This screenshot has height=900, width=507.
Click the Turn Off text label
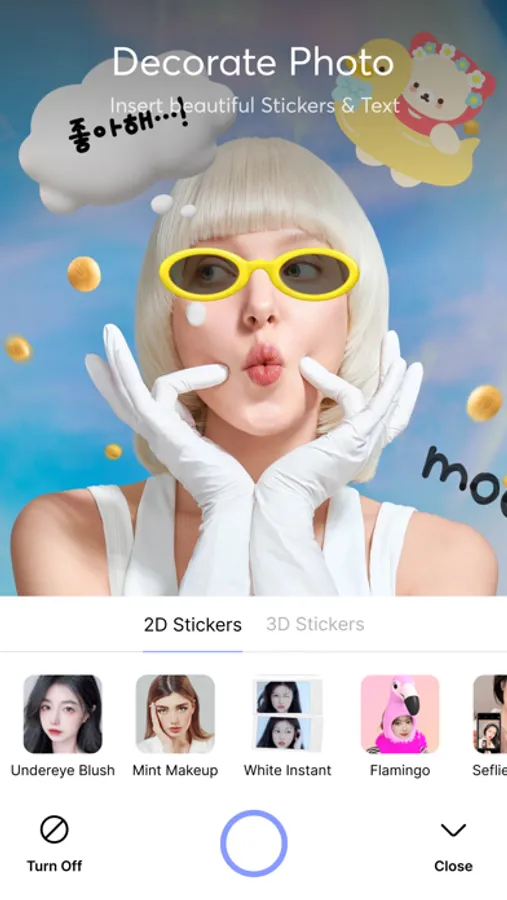[54, 866]
